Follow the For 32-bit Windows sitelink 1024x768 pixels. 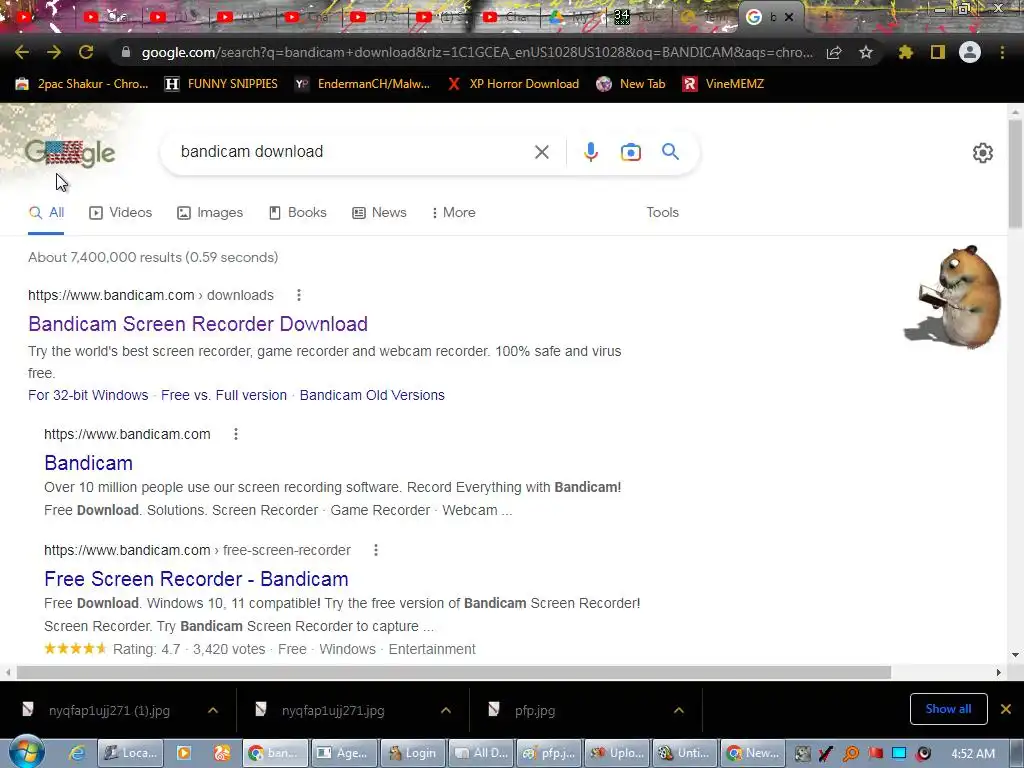88,395
